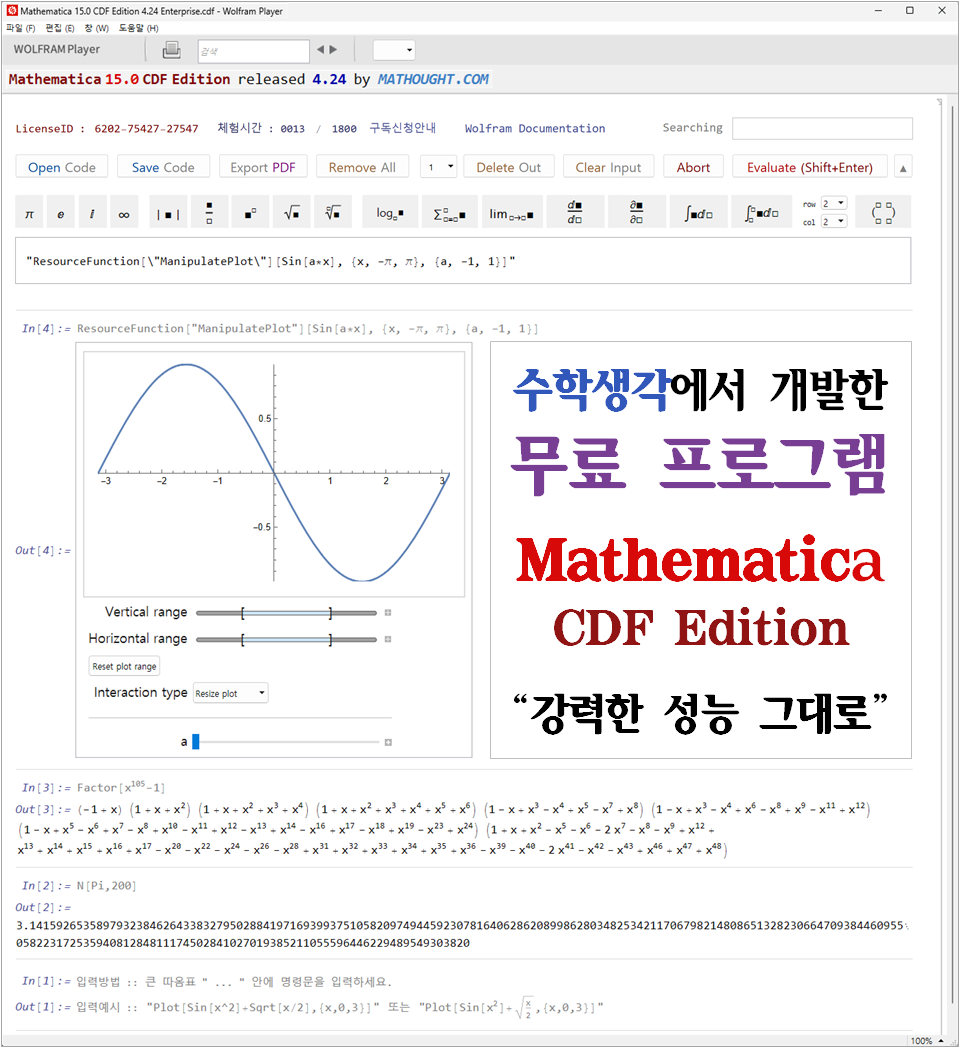960x1049 pixels.
Task: Click the Vertical range slider
Action: click(286, 613)
